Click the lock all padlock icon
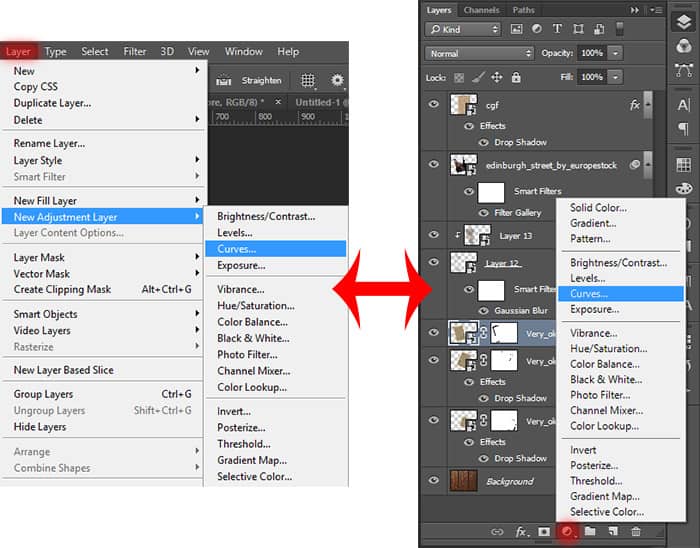The image size is (700, 548). (516, 77)
